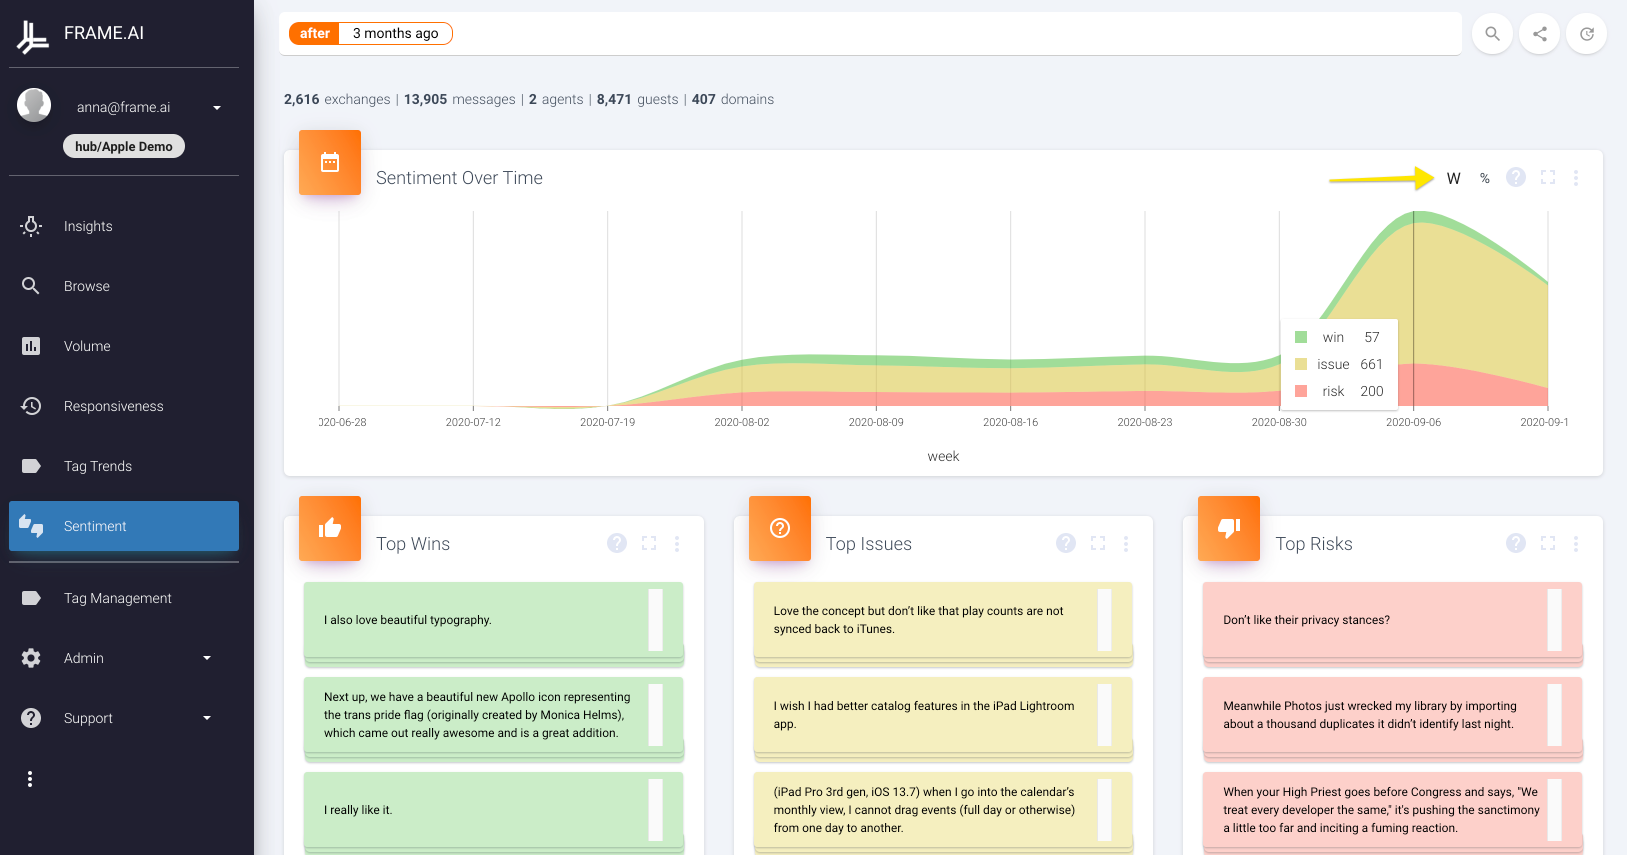Image resolution: width=1627 pixels, height=855 pixels.
Task: Click the red risk color swatch
Action: 1301,391
